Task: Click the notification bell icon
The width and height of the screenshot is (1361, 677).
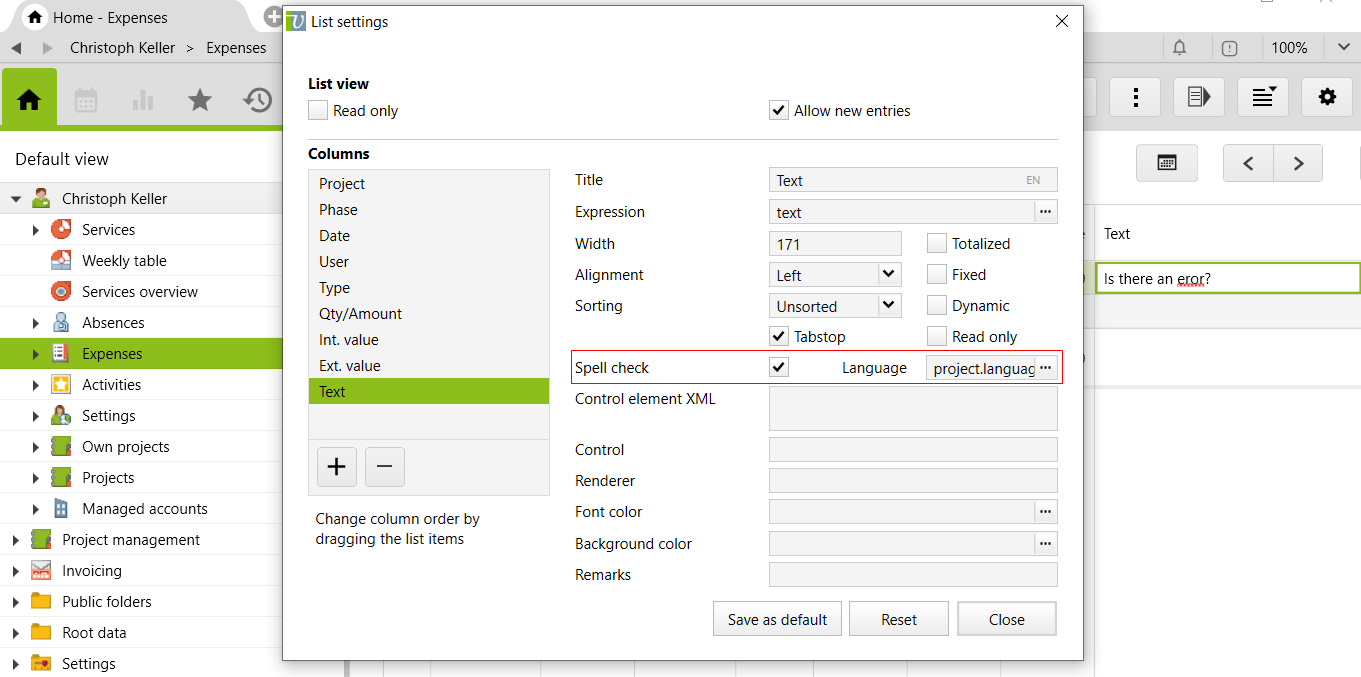Action: pos(1180,48)
